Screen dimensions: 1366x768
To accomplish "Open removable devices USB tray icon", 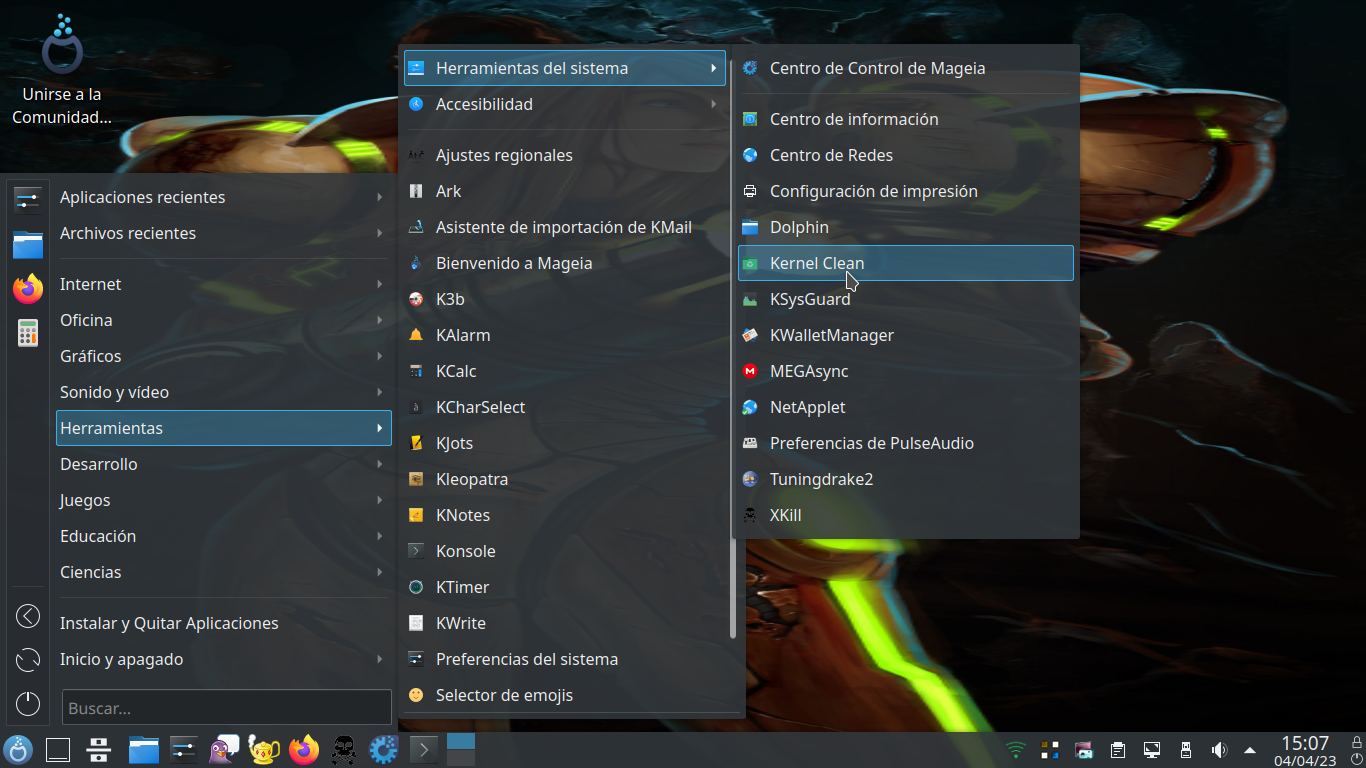I will tap(1186, 749).
